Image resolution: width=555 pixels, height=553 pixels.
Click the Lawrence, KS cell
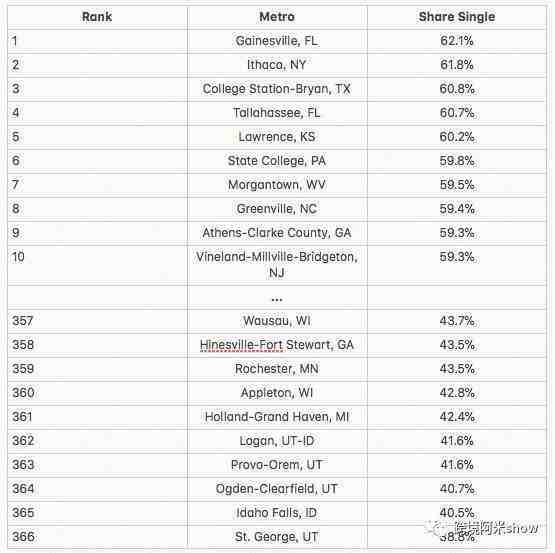[277, 137]
